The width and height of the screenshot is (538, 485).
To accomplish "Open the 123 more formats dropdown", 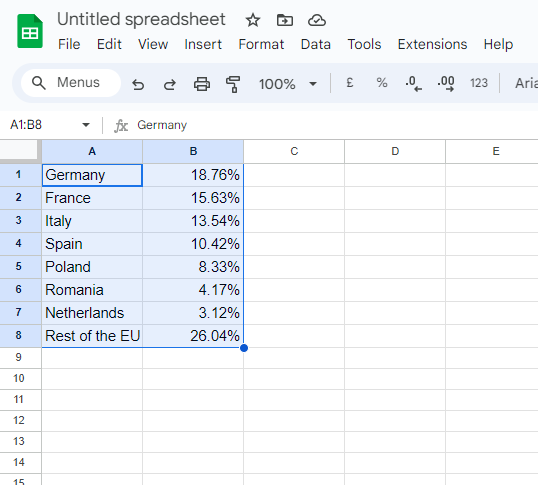I will tap(479, 83).
